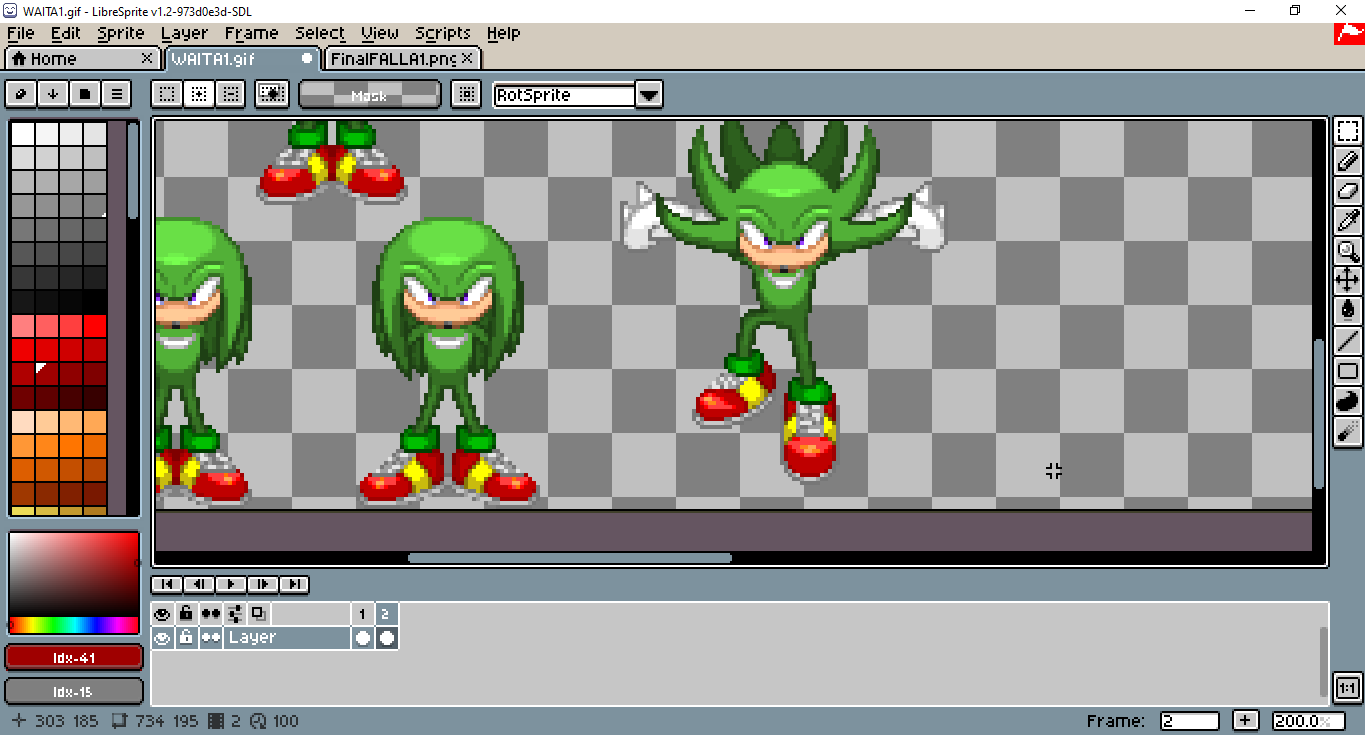
Task: Open timeline settings sliders icon
Action: [235, 613]
